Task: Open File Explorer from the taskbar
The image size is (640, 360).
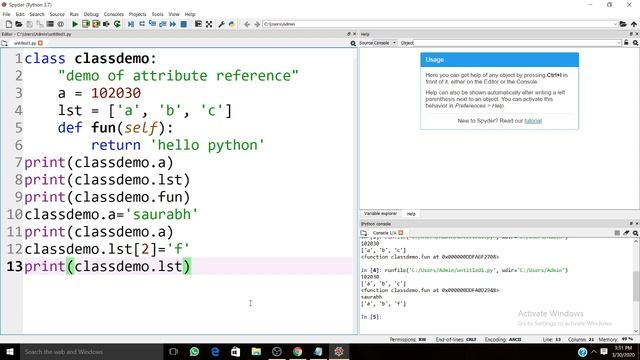Action: (256, 352)
